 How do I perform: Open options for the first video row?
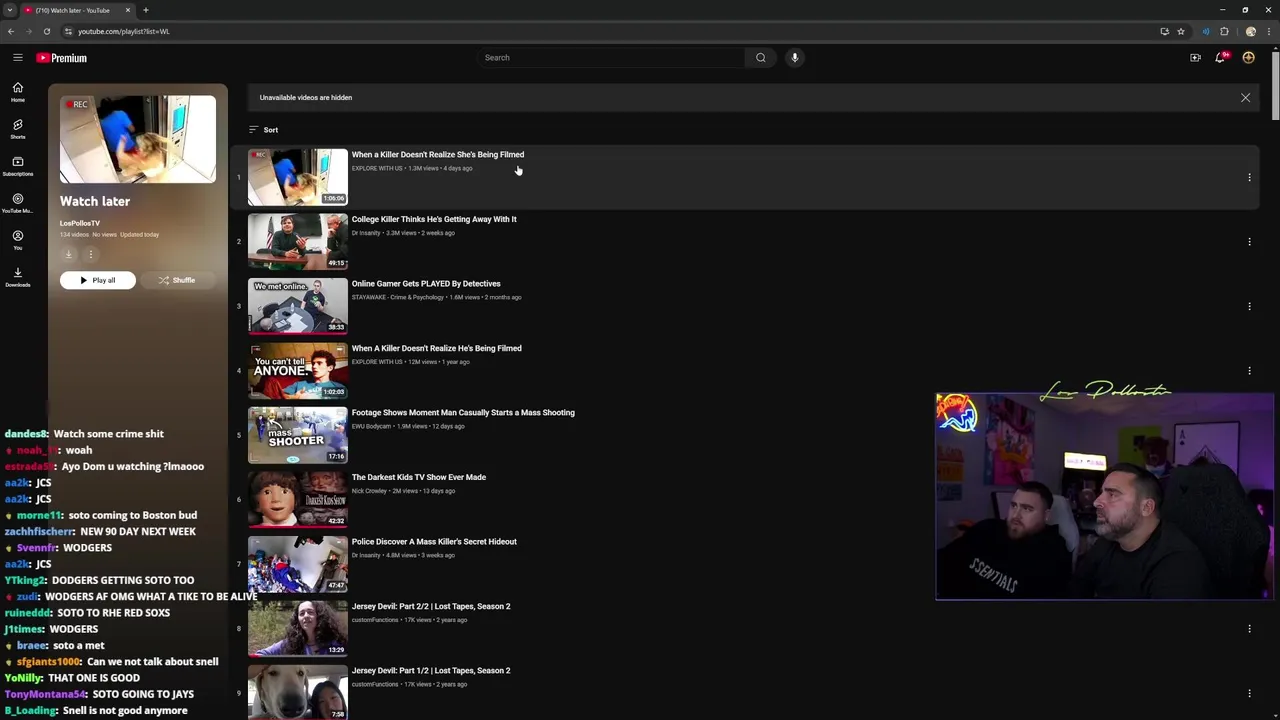[1249, 177]
